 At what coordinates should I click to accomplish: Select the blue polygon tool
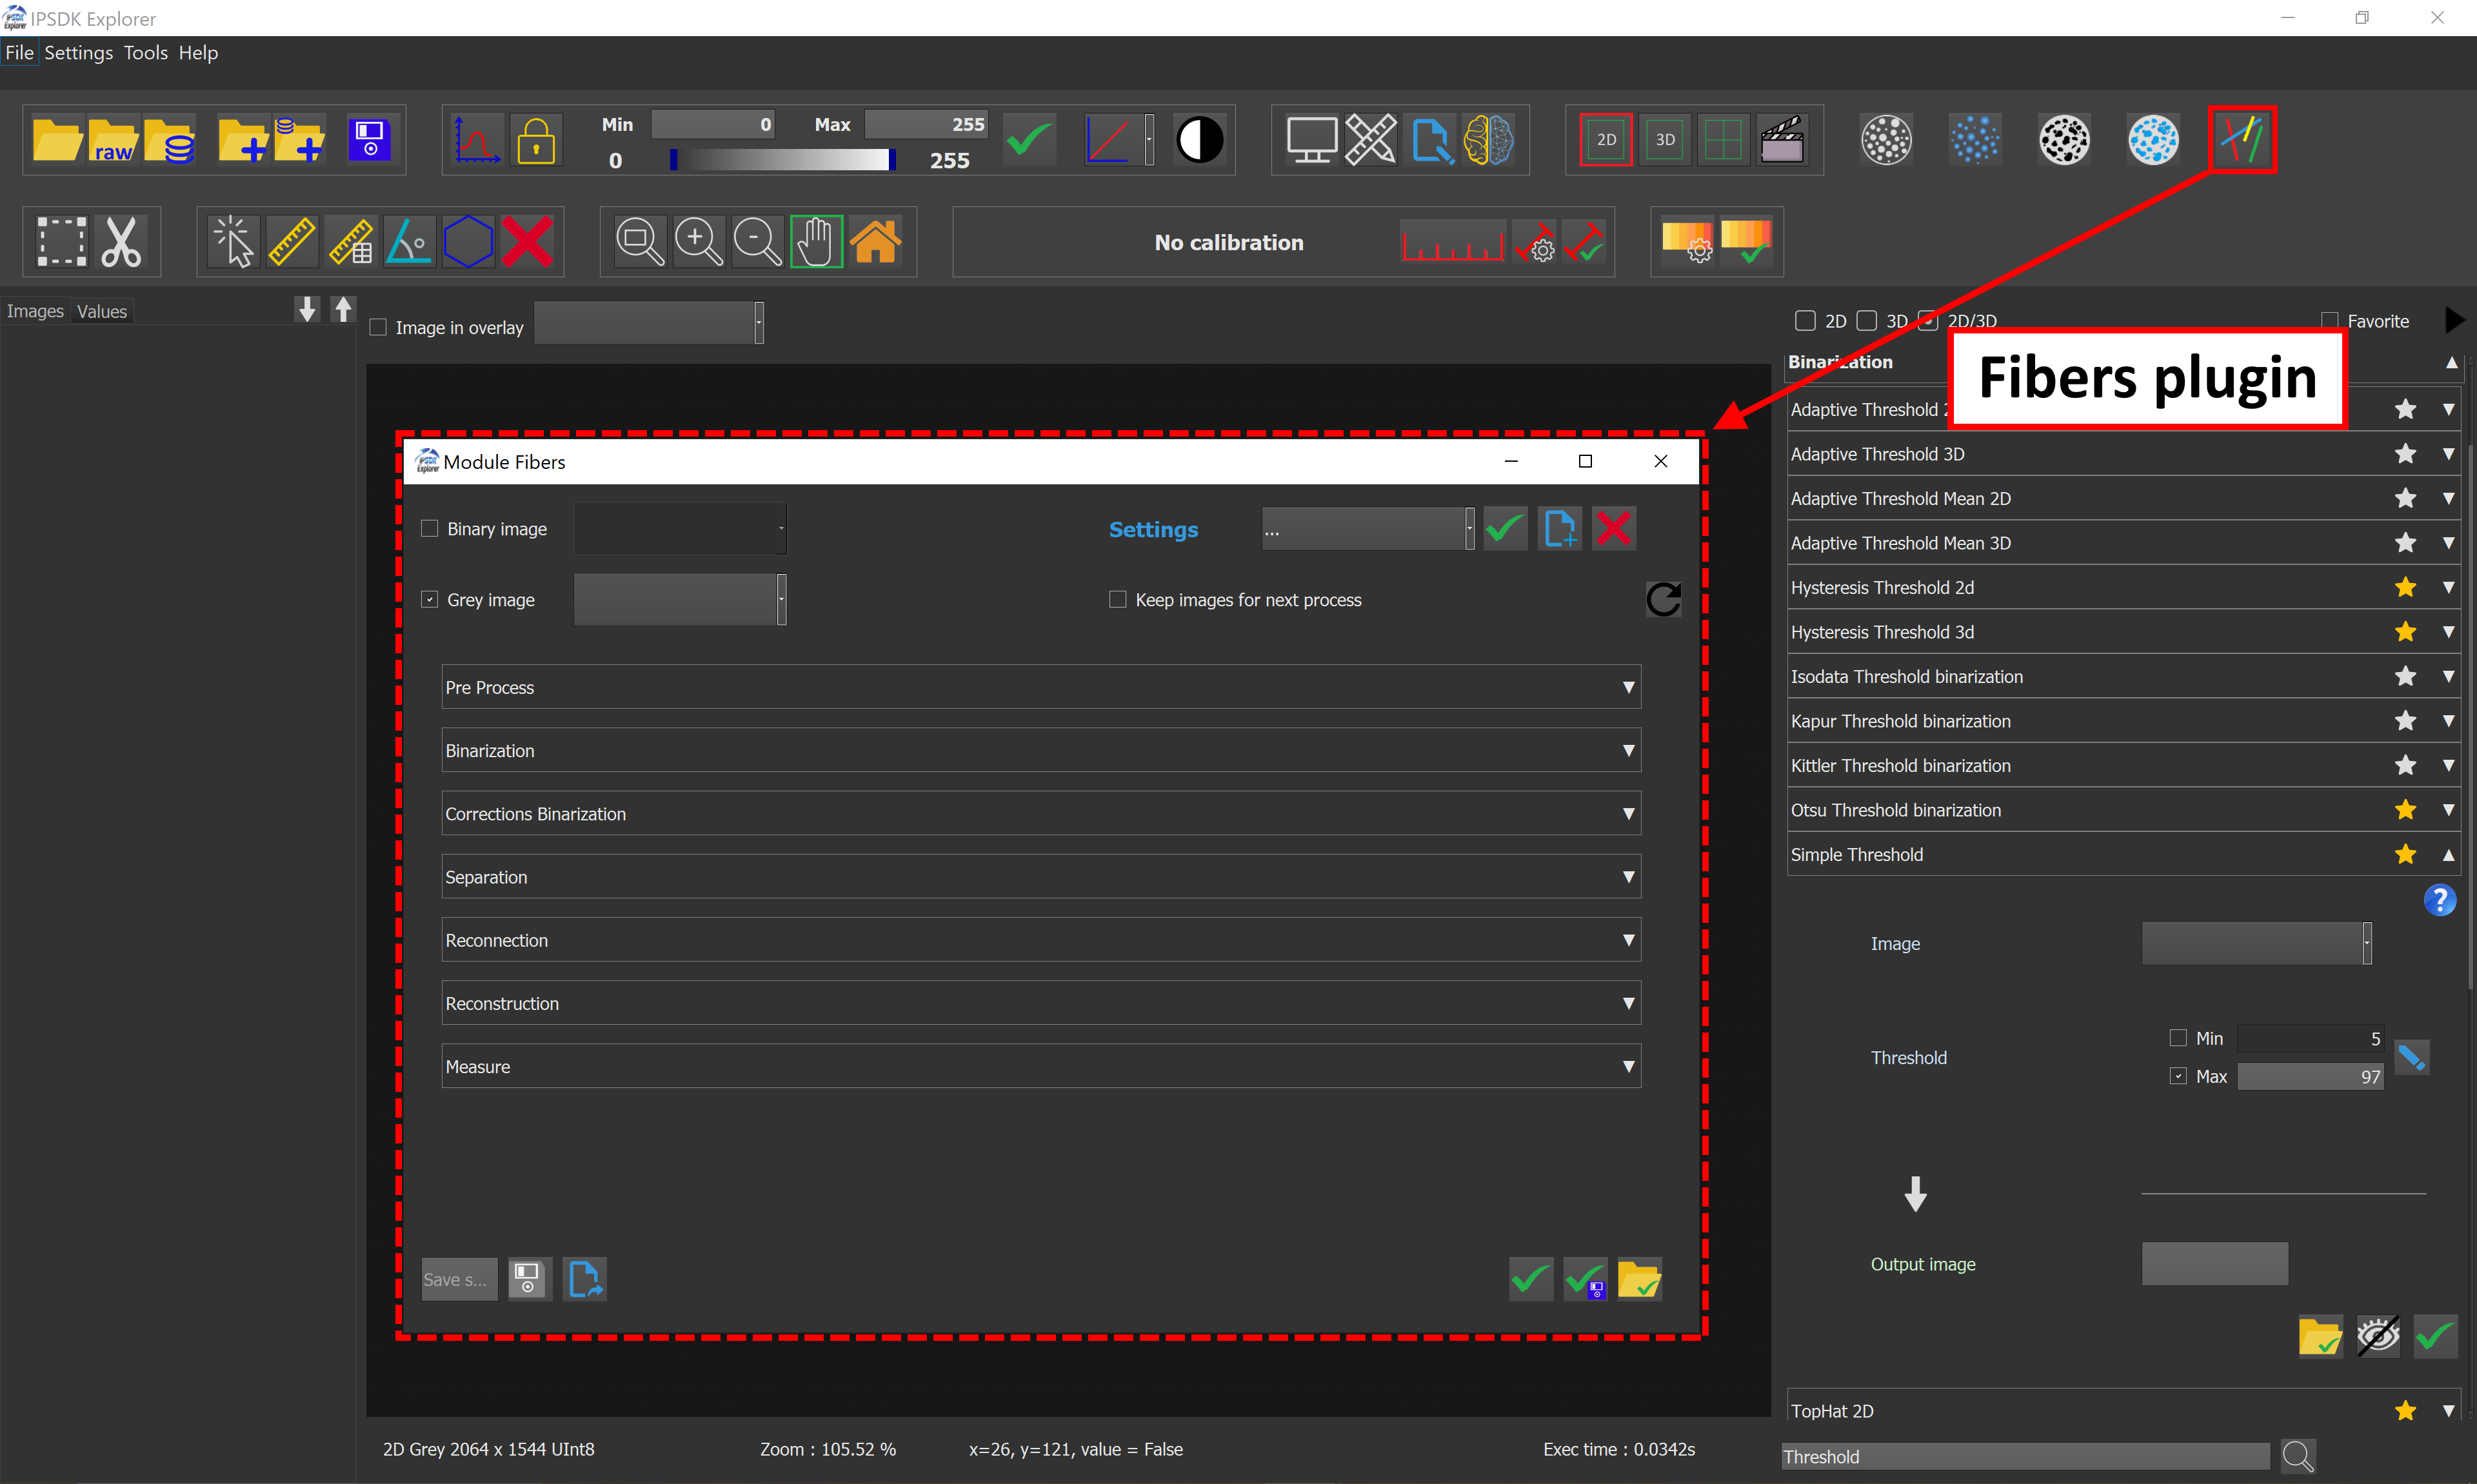tap(468, 242)
